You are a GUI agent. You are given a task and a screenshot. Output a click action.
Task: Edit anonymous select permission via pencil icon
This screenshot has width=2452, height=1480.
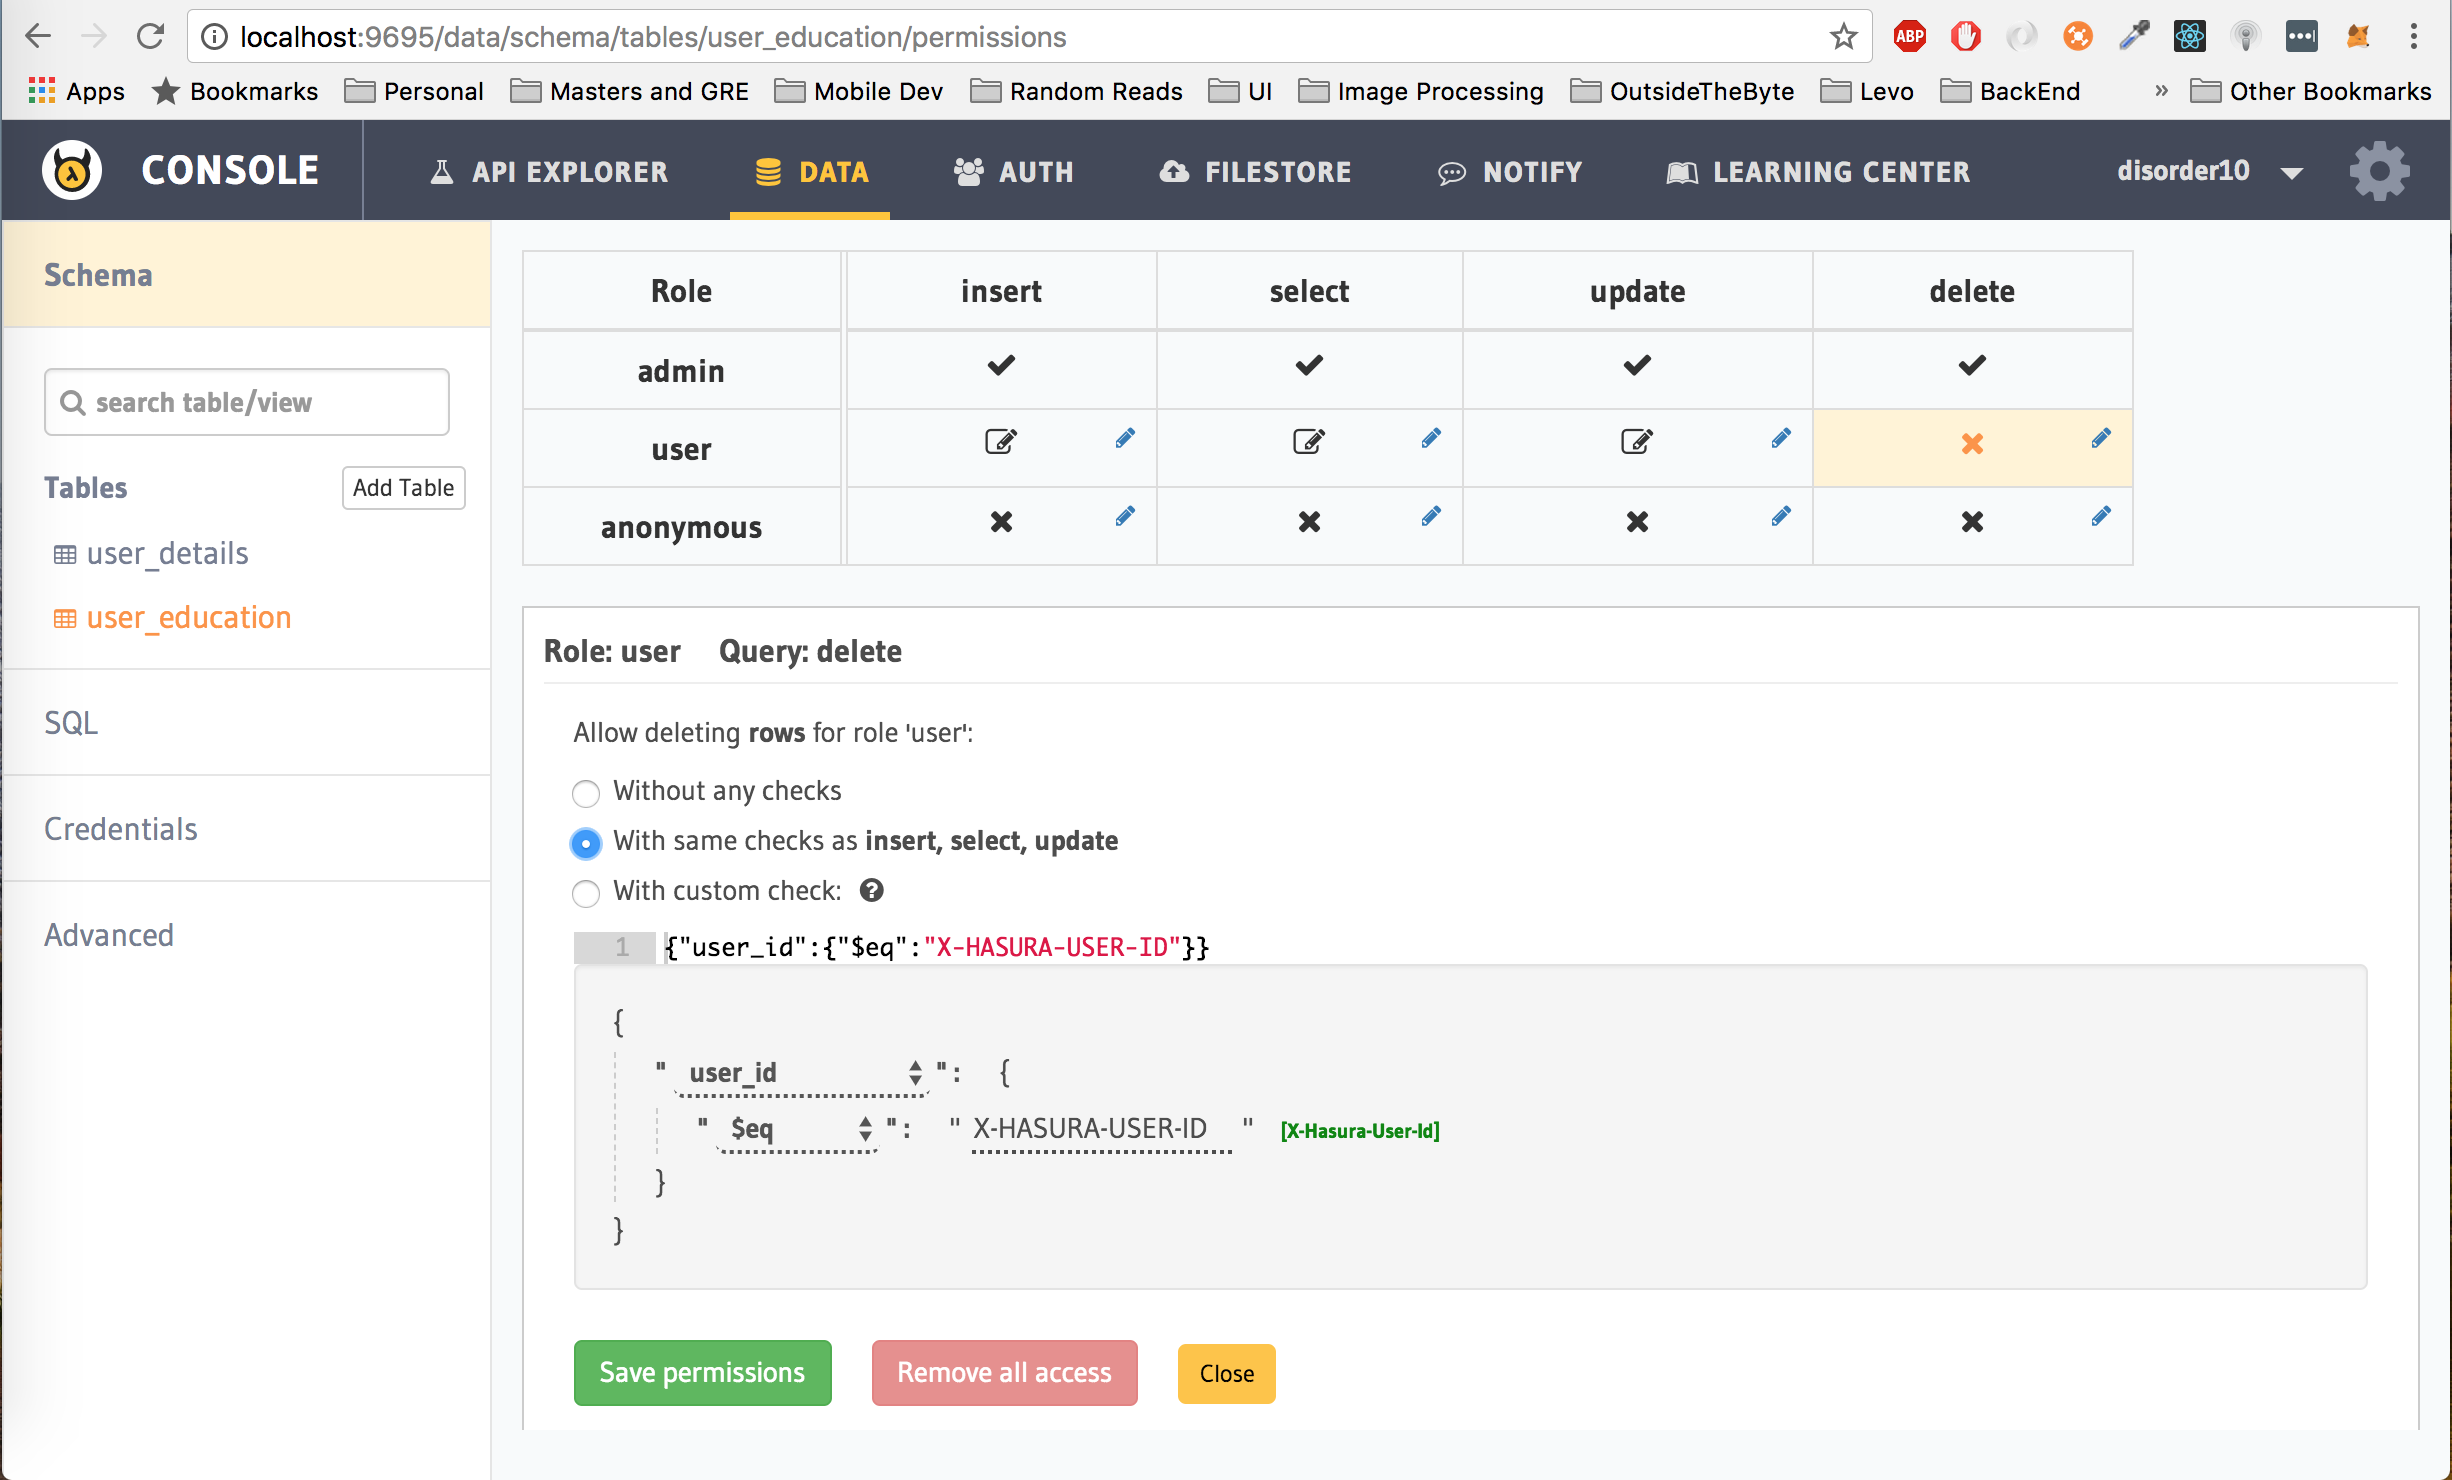click(1431, 516)
